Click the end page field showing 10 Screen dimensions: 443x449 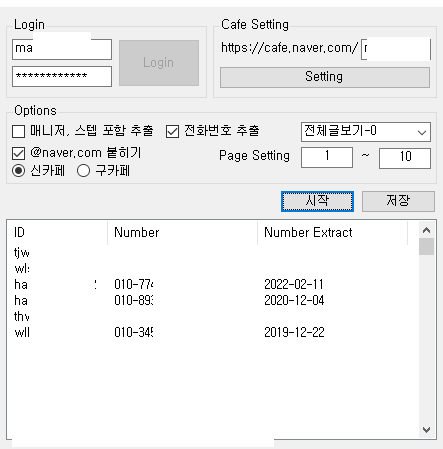(x=405, y=158)
